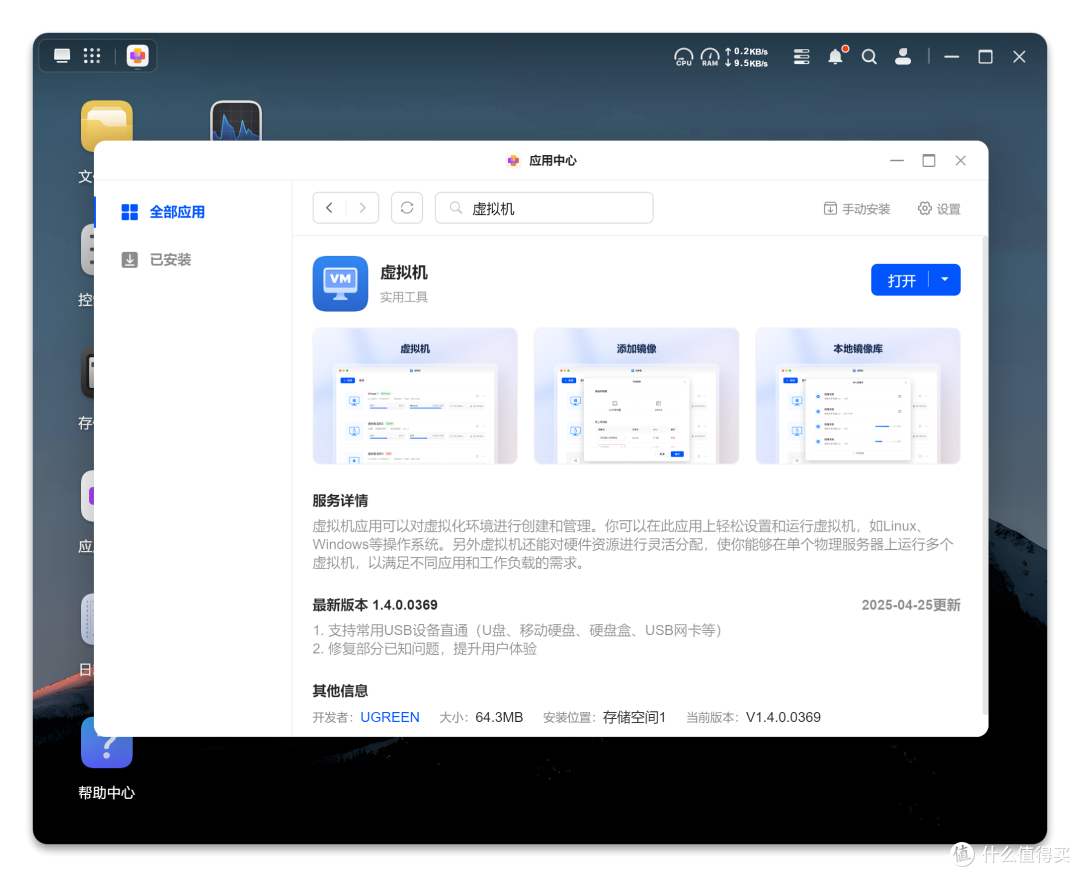Open the notifications bell icon
The image size is (1080, 877).
pos(836,56)
